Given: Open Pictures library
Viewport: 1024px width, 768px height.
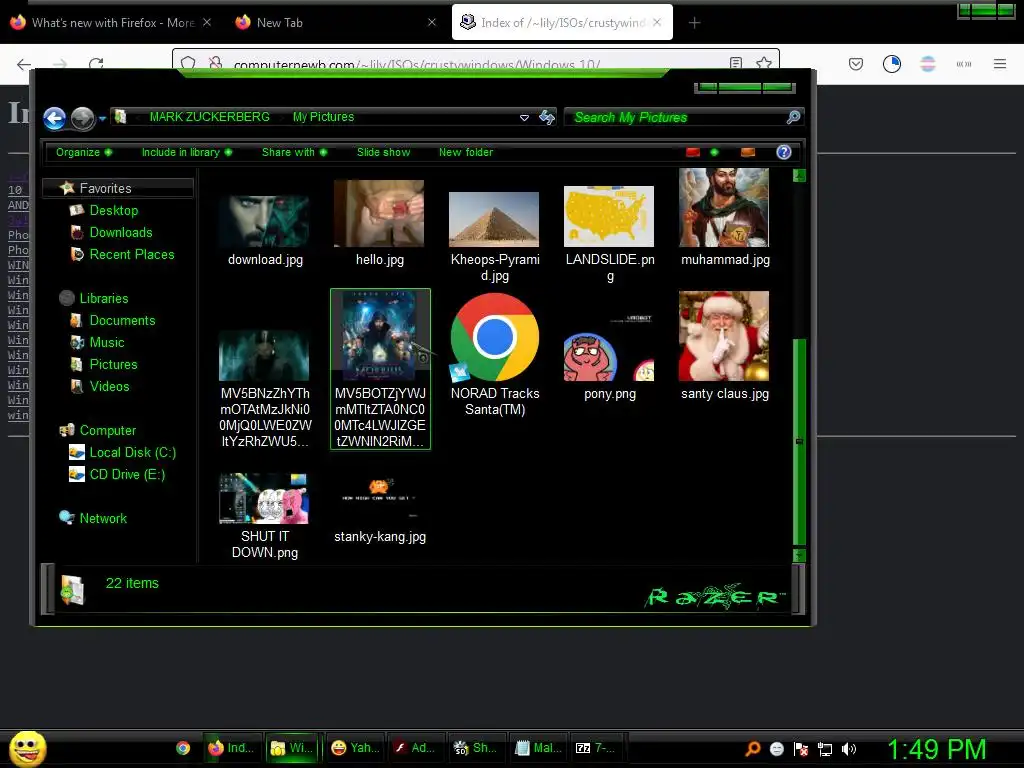Looking at the screenshot, I should 113,364.
